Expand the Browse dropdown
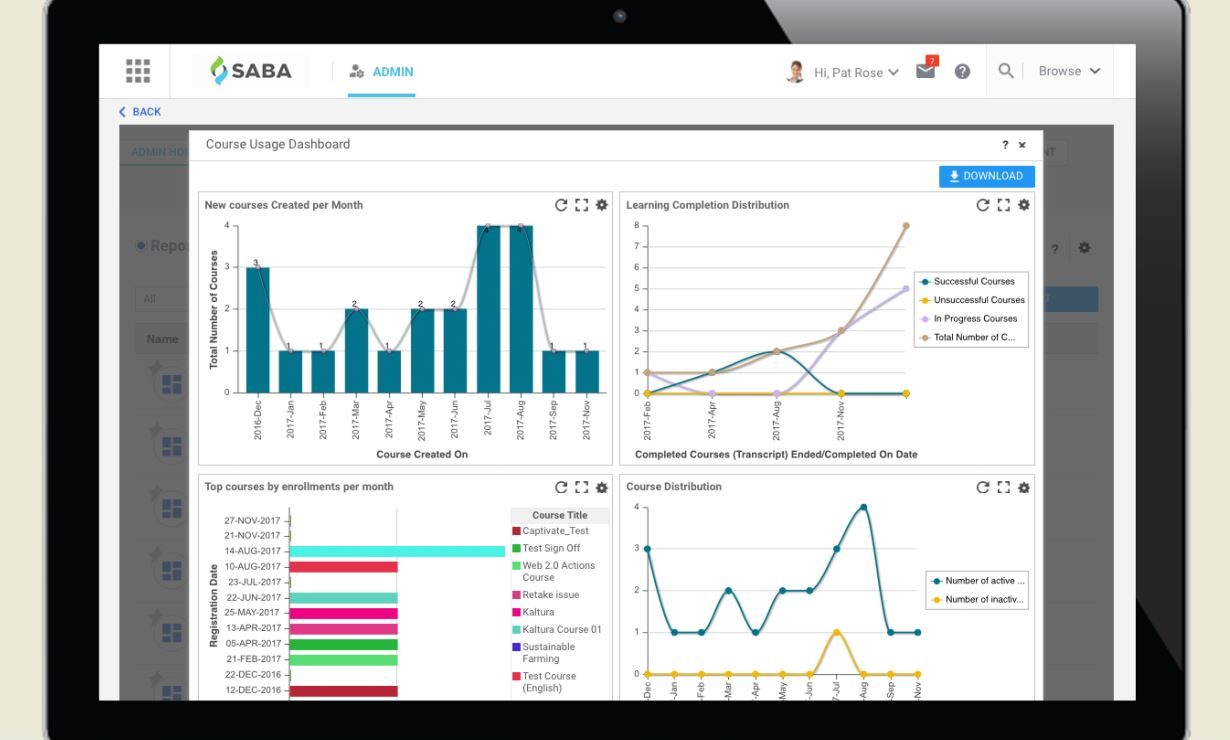 tap(1069, 71)
